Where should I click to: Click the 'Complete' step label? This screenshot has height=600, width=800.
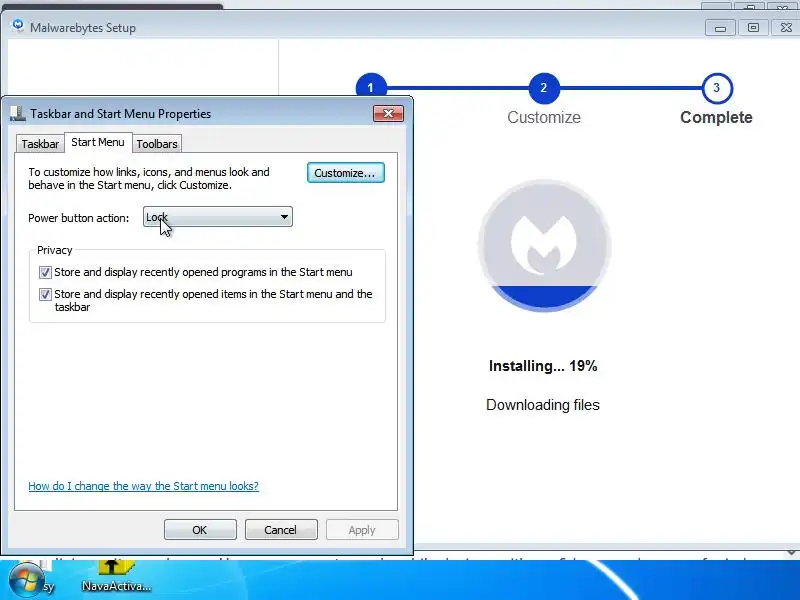click(716, 117)
